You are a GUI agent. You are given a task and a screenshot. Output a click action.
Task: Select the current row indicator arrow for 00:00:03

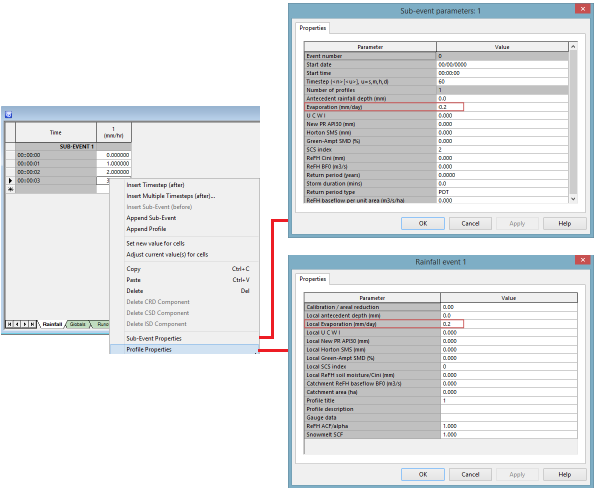click(x=10, y=181)
